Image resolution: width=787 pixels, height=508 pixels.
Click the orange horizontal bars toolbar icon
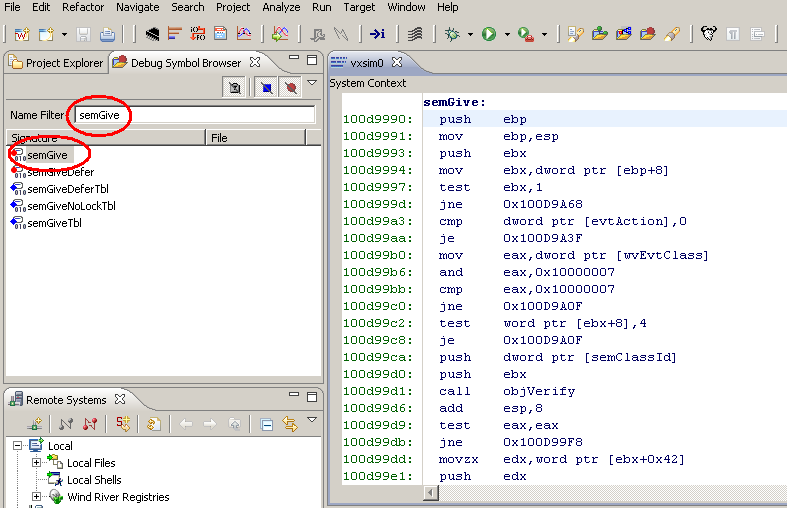coord(174,34)
